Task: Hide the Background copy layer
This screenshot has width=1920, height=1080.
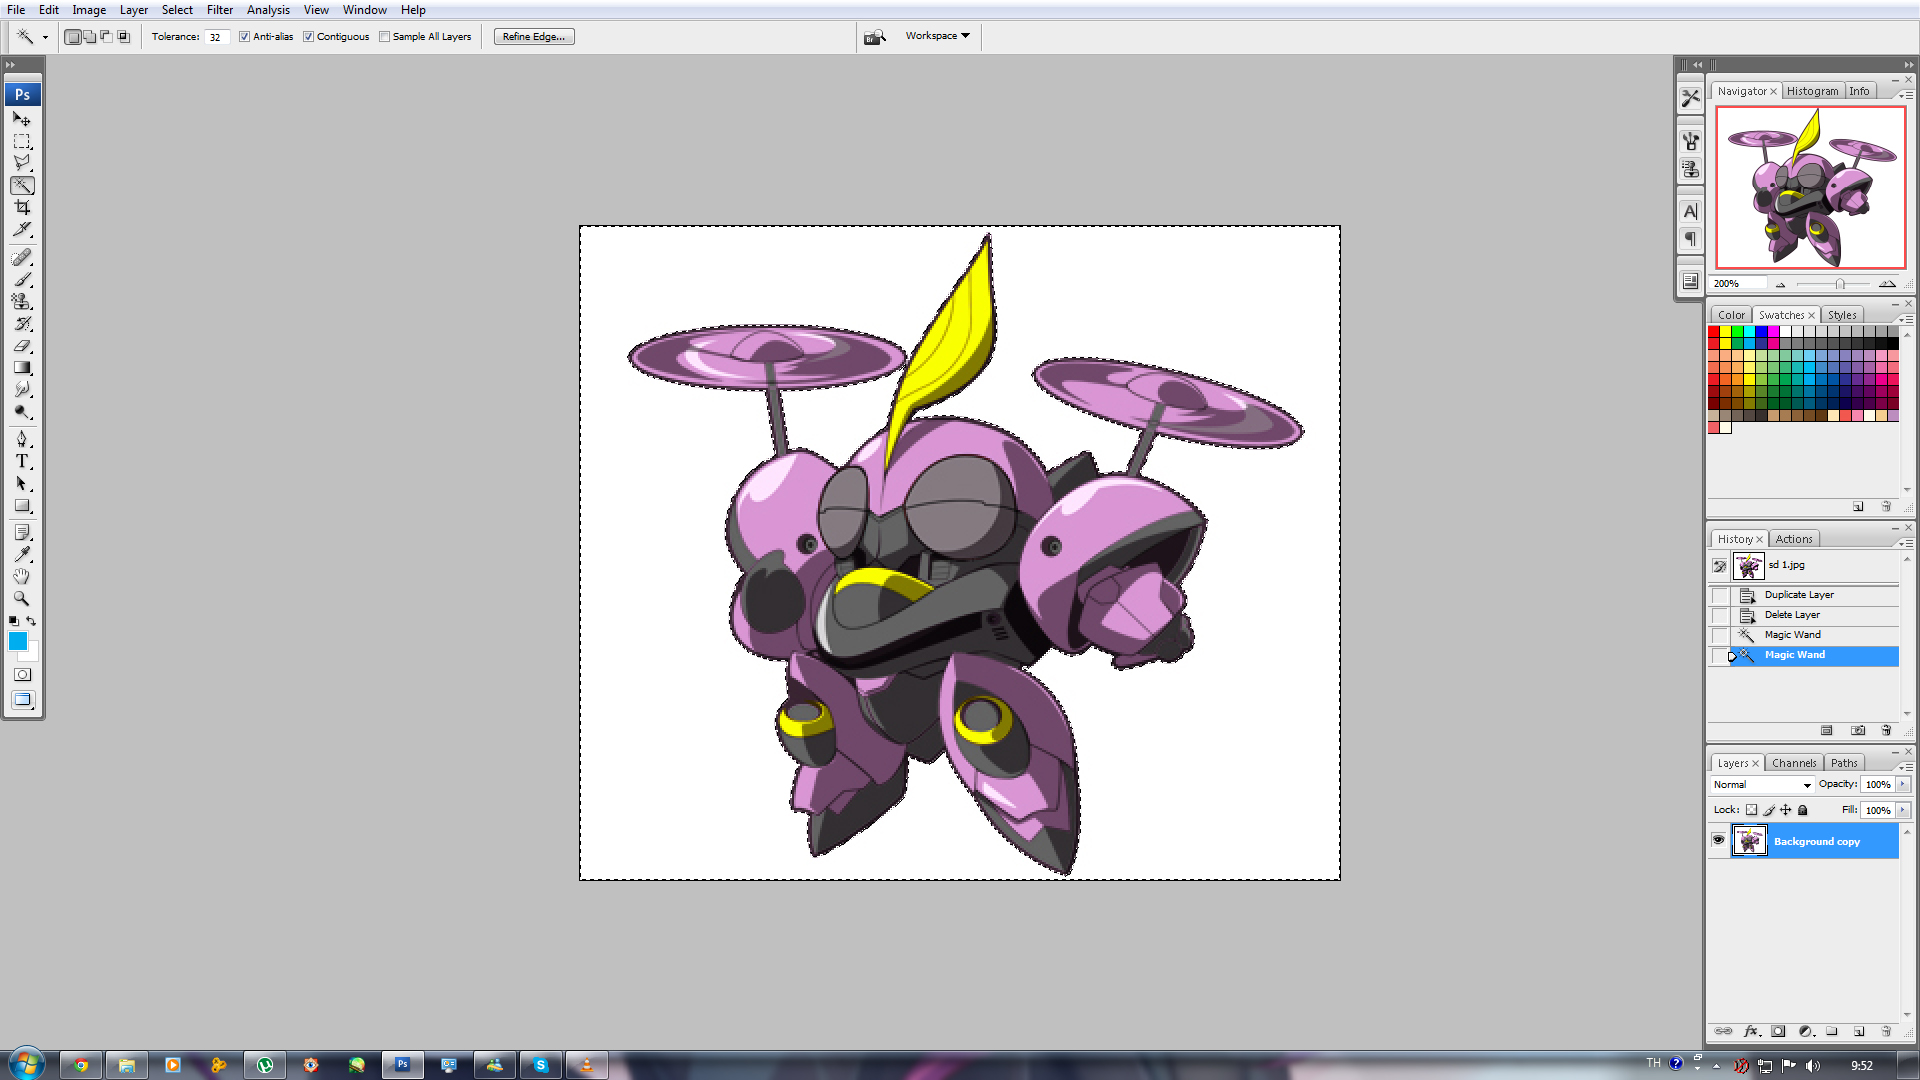Action: [x=1718, y=840]
